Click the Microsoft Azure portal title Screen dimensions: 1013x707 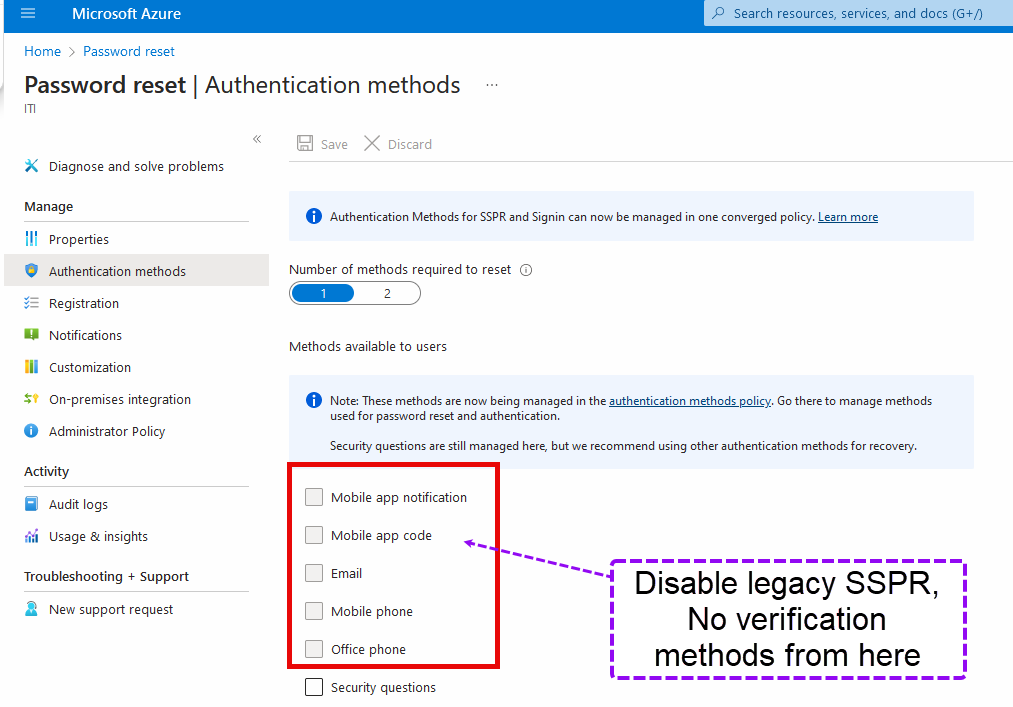[126, 14]
